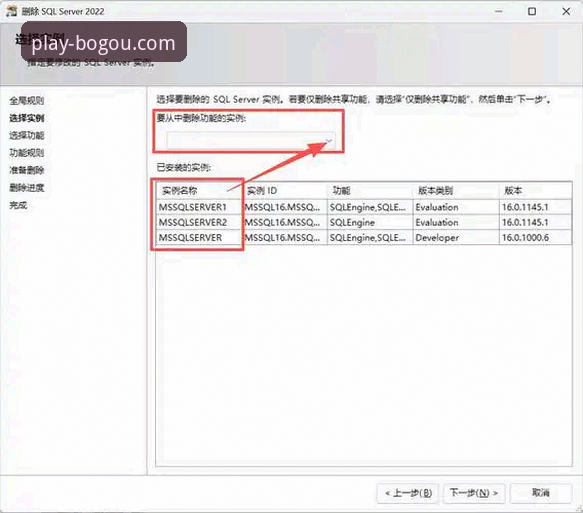Click the 上一步(B) button
Image resolution: width=583 pixels, height=513 pixels.
click(x=408, y=493)
